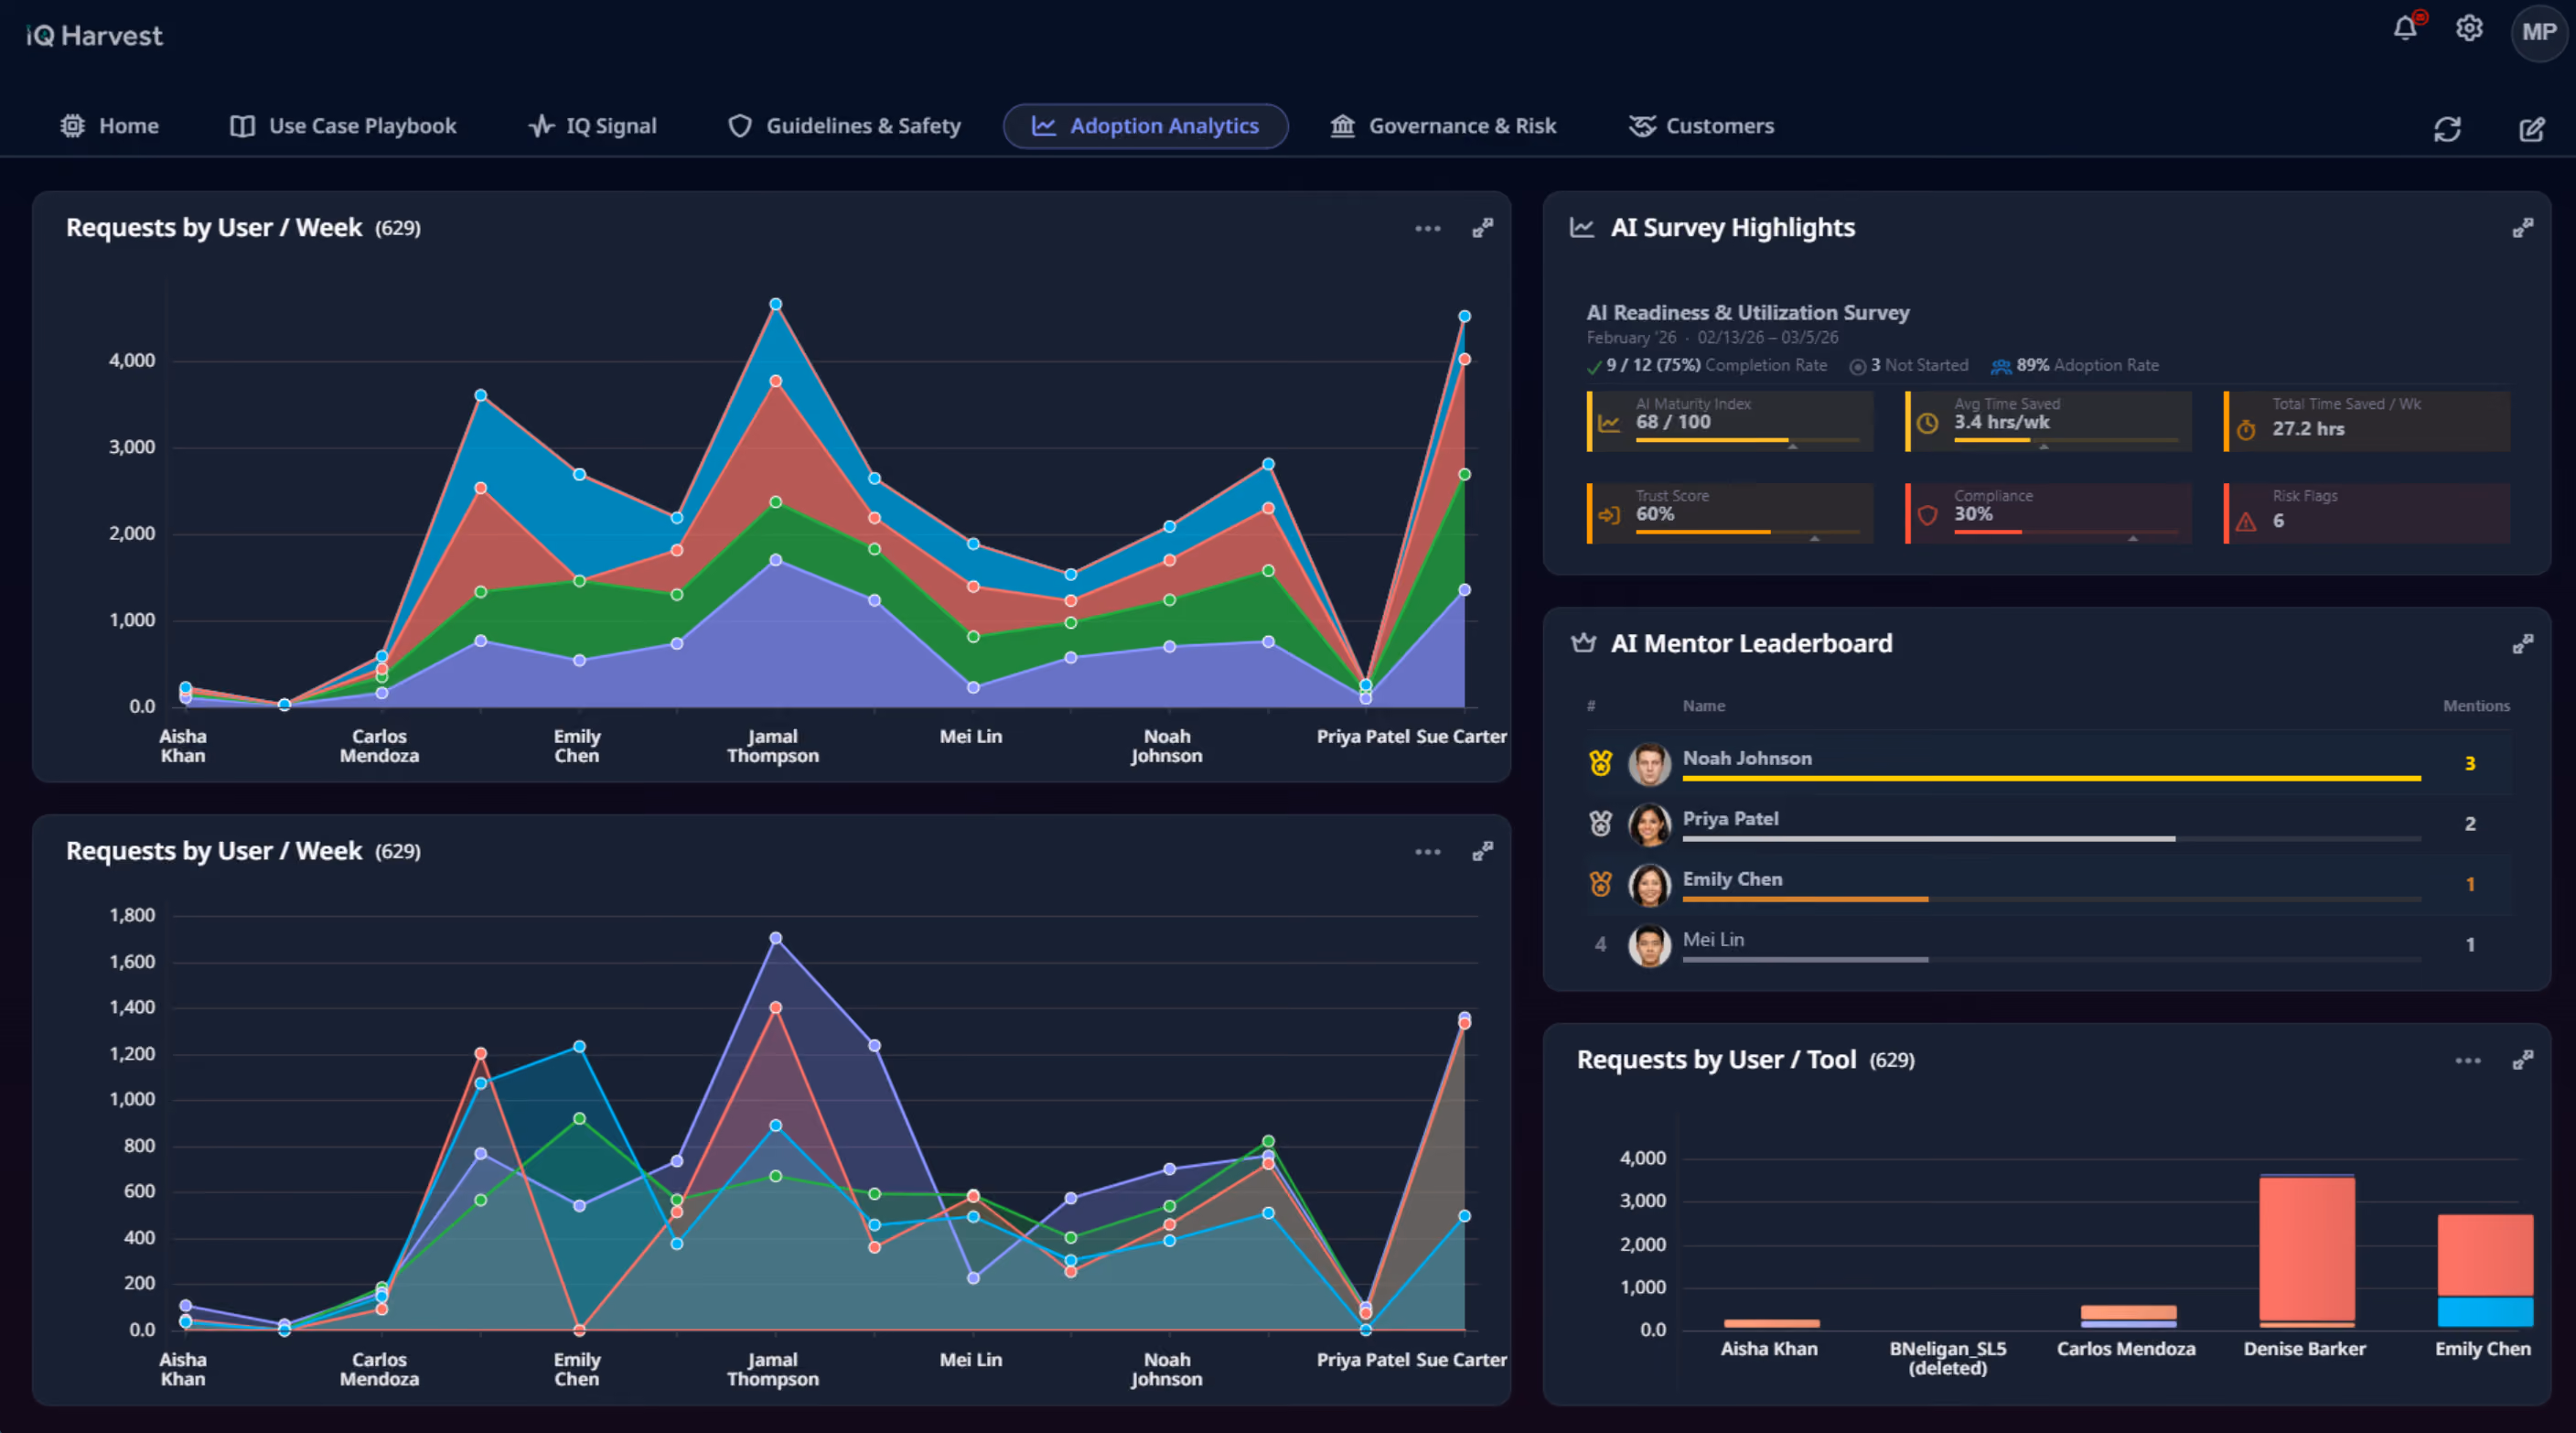Viewport: 2576px width, 1433px height.
Task: Open the notifications bell
Action: tap(2405, 28)
